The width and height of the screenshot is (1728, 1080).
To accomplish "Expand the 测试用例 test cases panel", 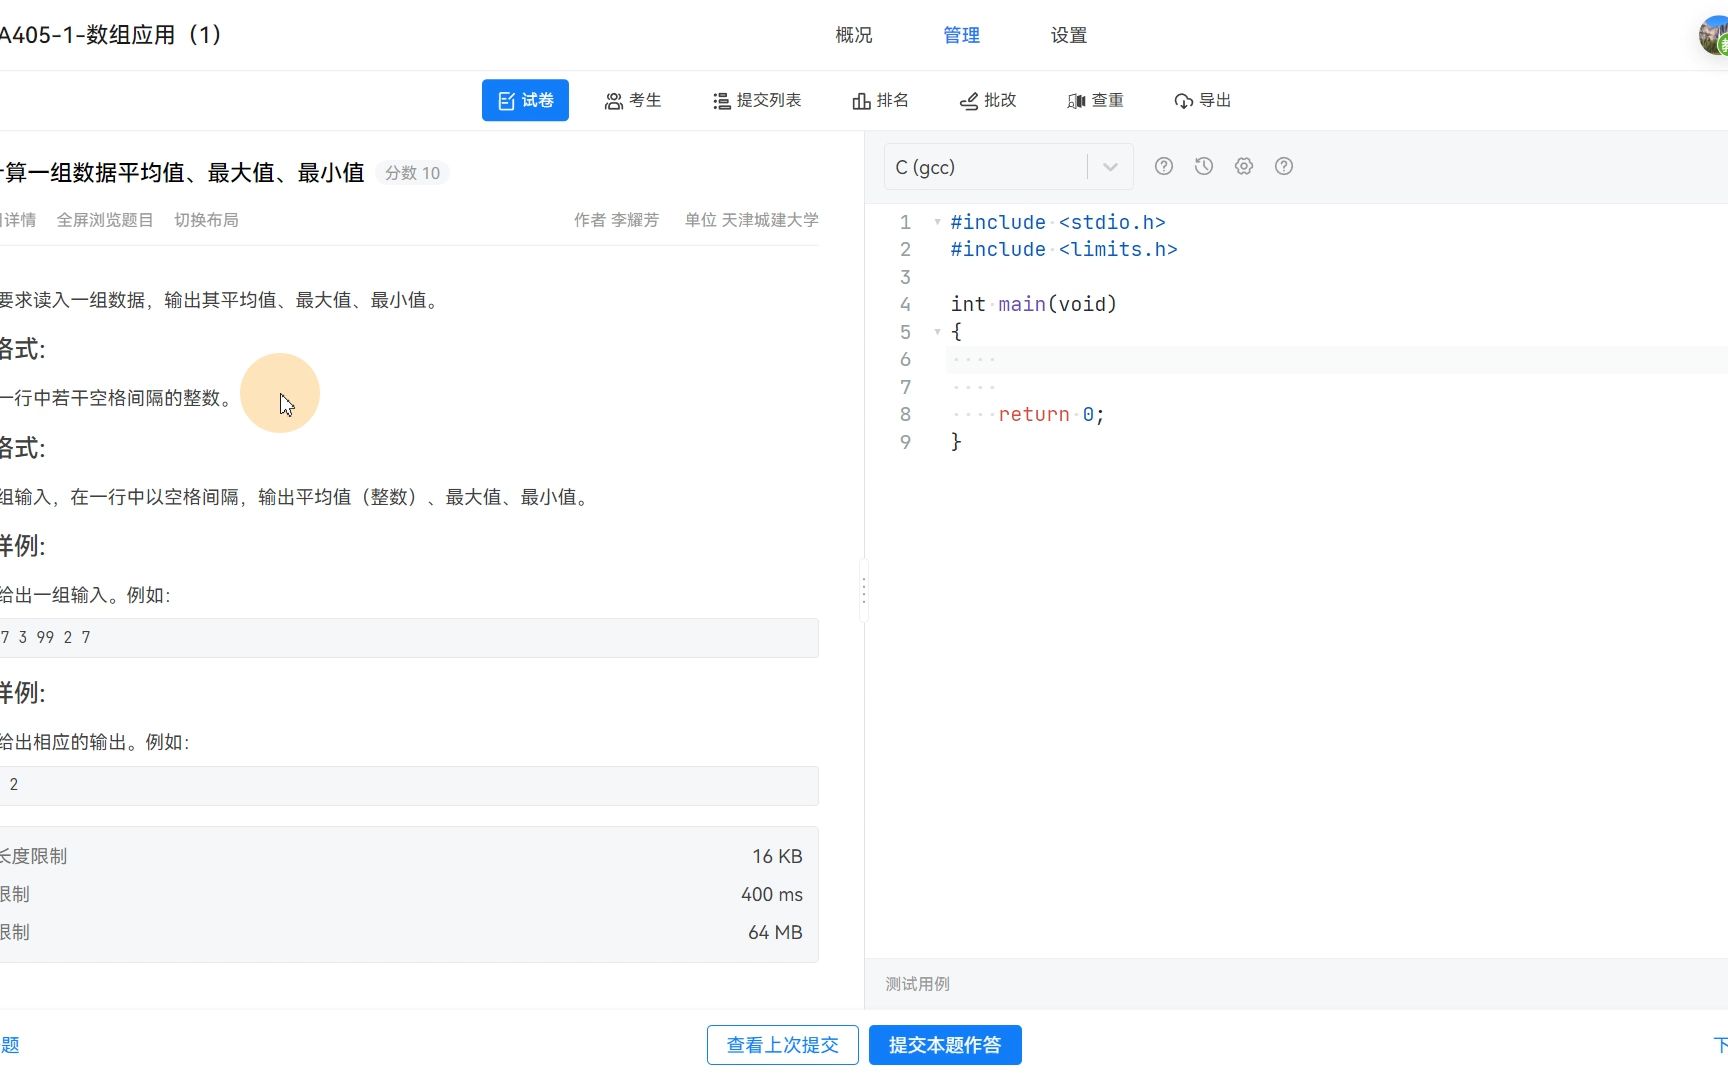I will [x=917, y=983].
